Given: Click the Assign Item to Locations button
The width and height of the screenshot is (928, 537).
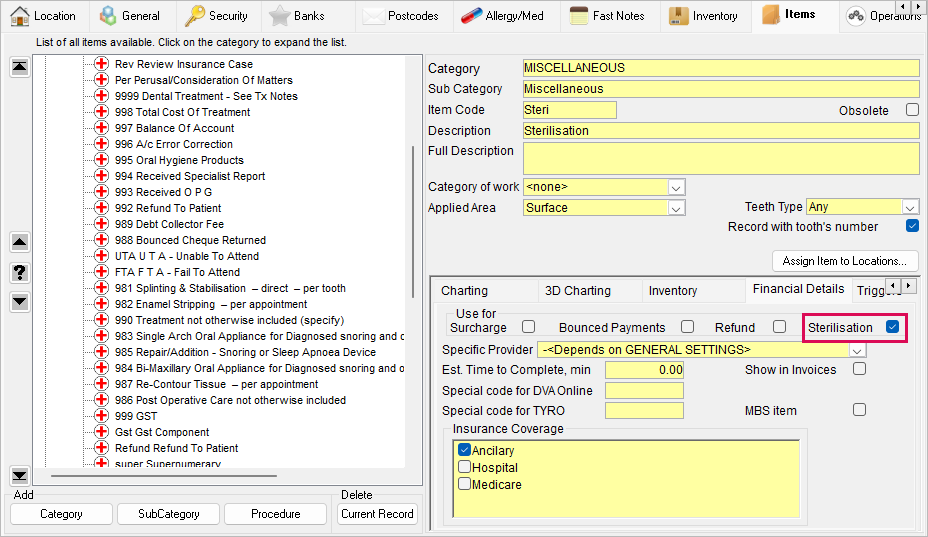Looking at the screenshot, I should 844,261.
